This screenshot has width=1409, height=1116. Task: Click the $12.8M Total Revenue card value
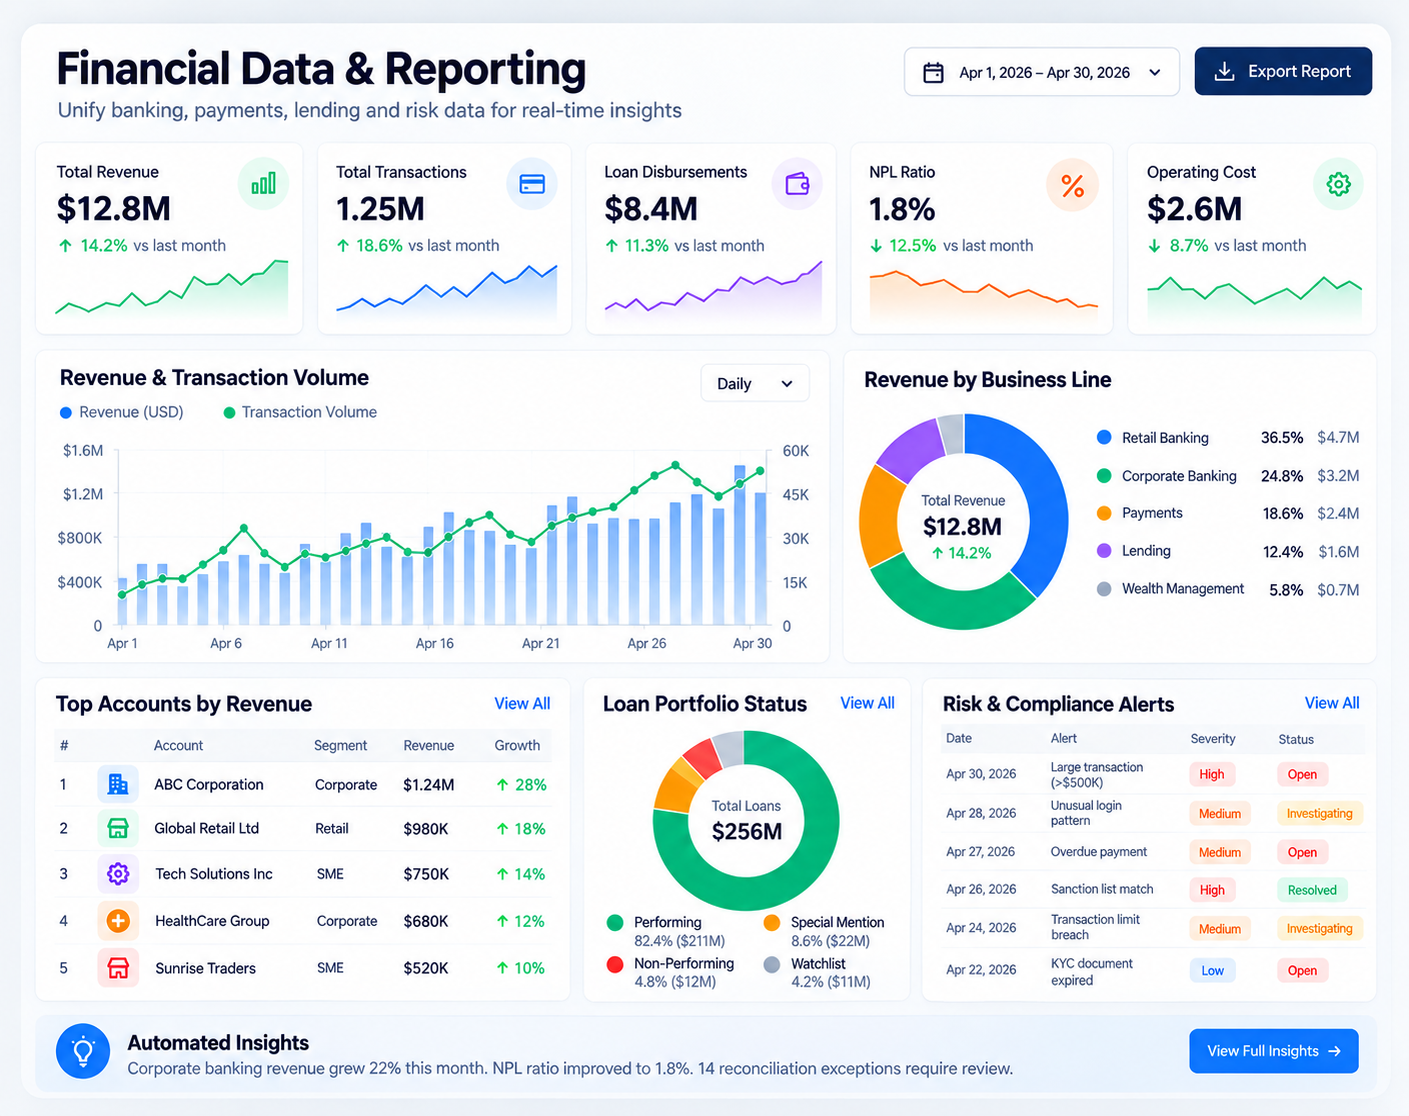pyautogui.click(x=114, y=209)
